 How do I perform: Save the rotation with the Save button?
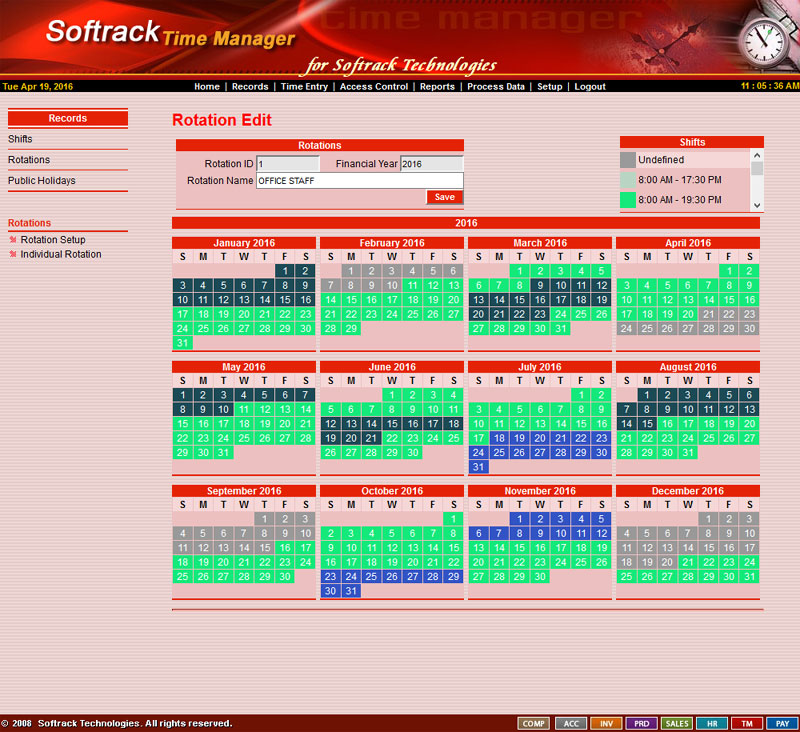click(x=444, y=197)
